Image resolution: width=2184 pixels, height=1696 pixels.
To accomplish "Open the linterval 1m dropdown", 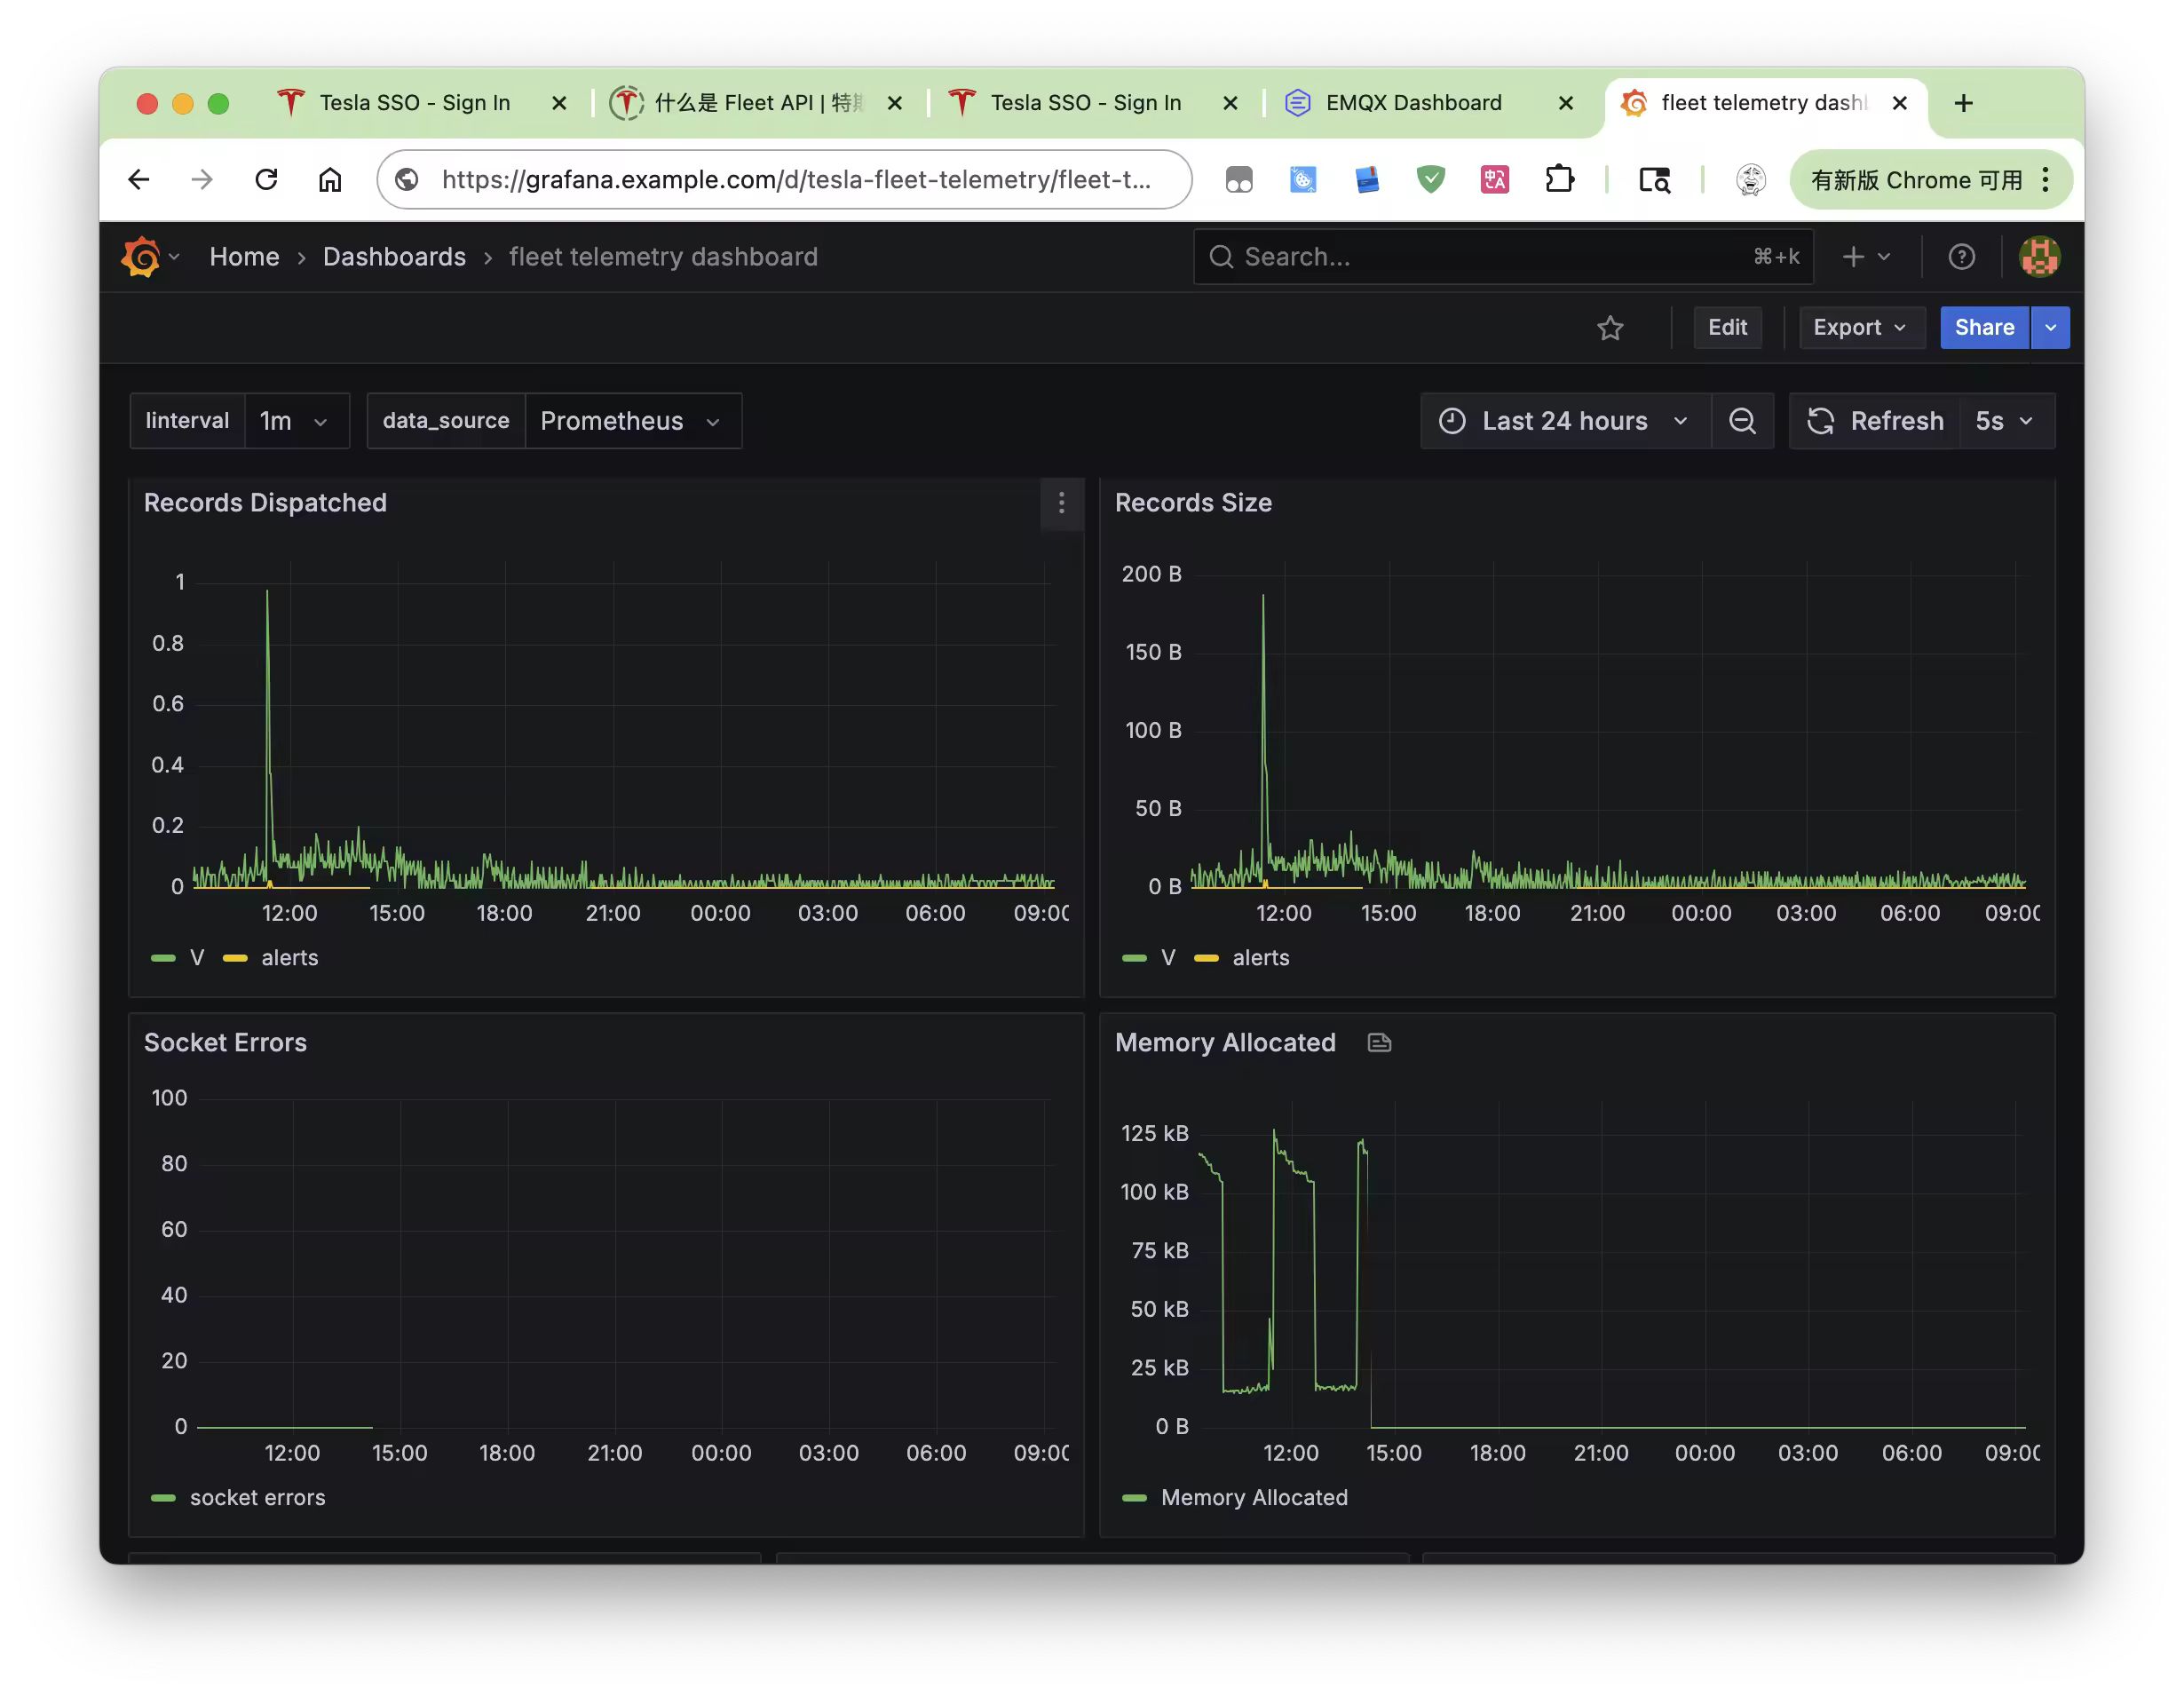I will [297, 421].
